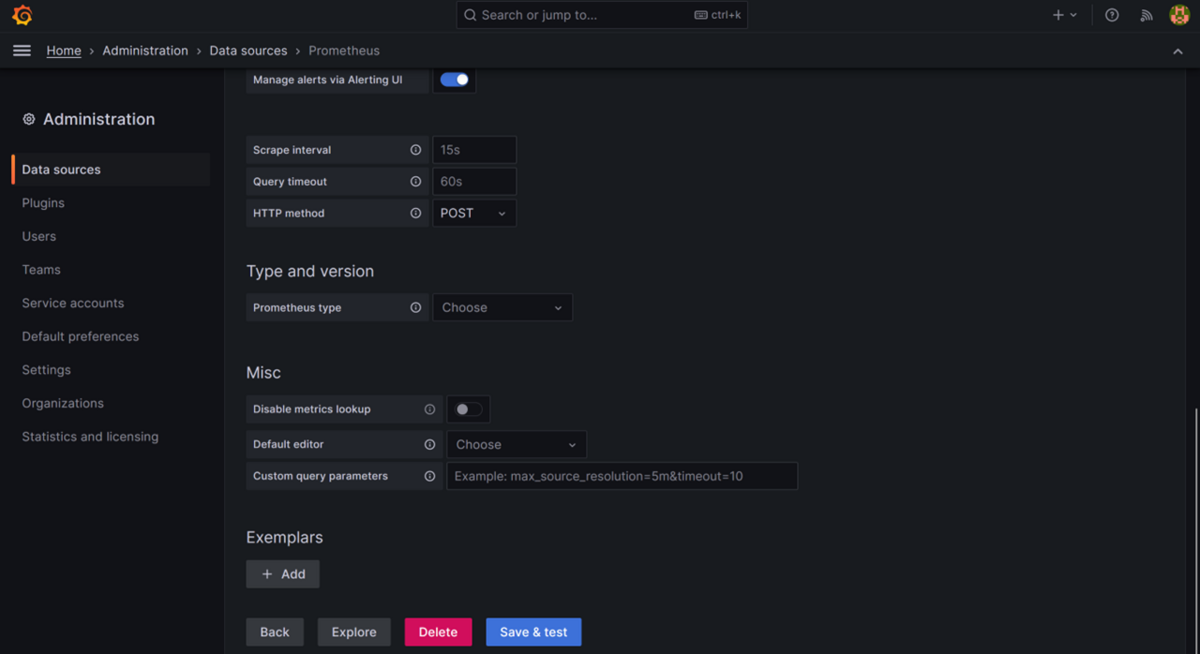The height and width of the screenshot is (654, 1200).
Task: Open the user profile avatar
Action: [x=1179, y=15]
